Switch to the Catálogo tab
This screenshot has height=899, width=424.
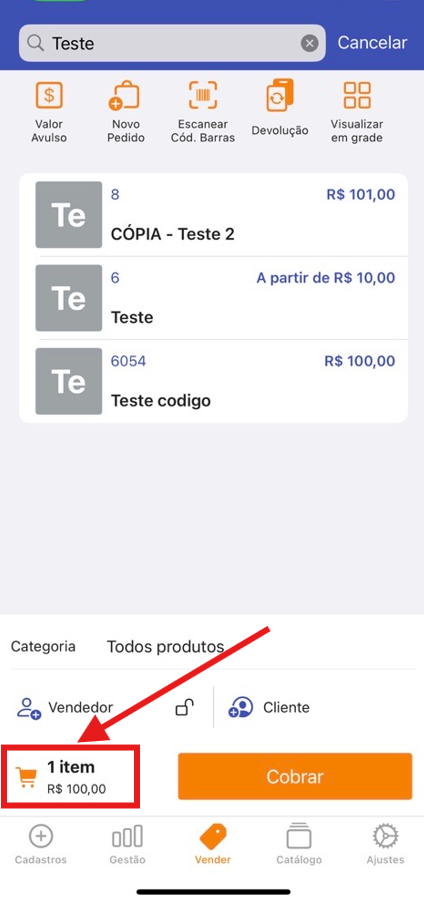(x=299, y=845)
